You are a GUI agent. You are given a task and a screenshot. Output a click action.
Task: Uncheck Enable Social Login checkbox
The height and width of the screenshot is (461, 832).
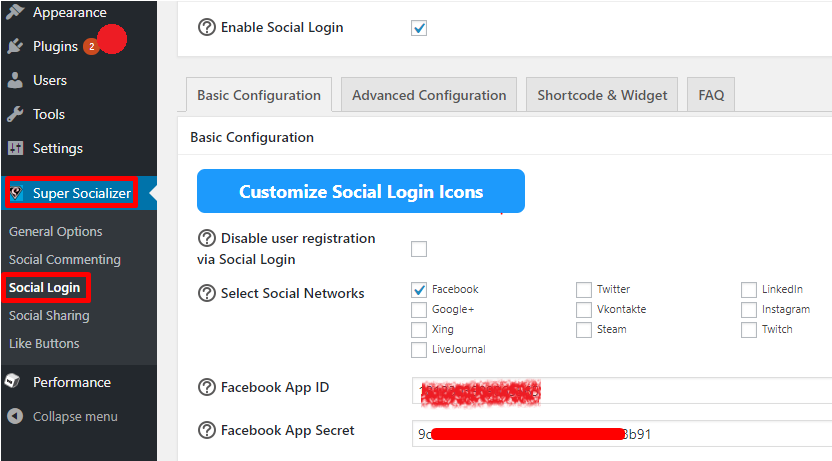coord(419,28)
